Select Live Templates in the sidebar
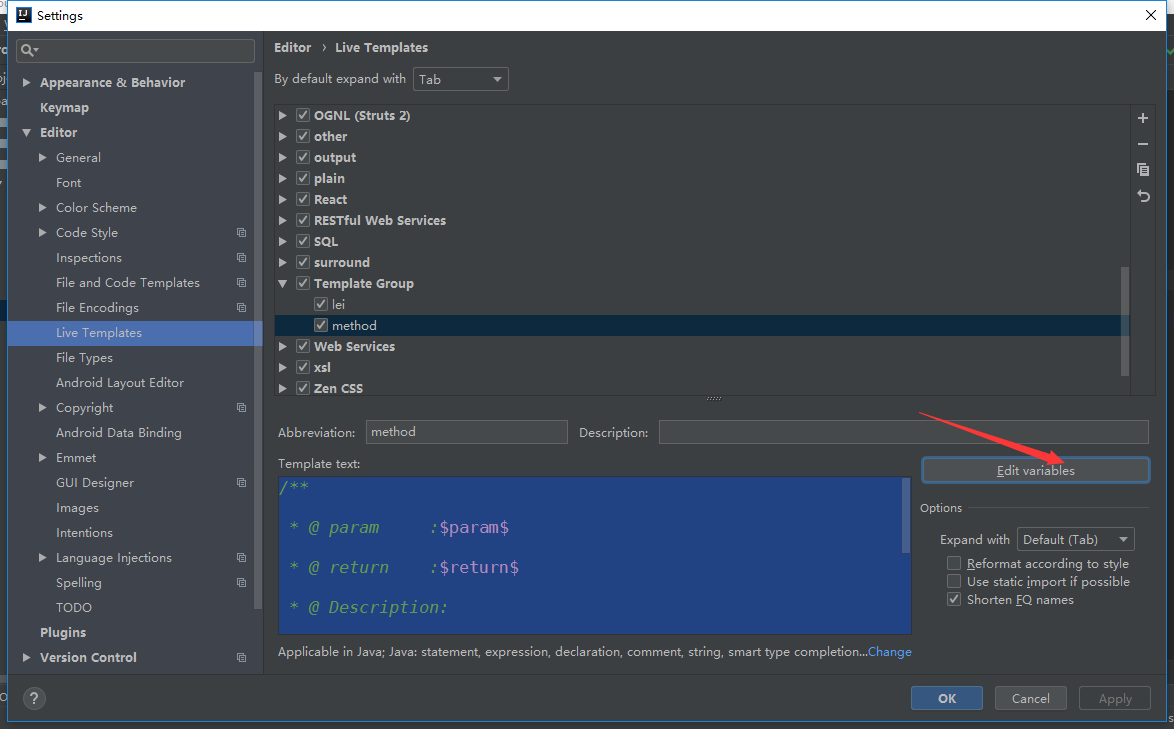The height and width of the screenshot is (729, 1174). [x=135, y=333]
